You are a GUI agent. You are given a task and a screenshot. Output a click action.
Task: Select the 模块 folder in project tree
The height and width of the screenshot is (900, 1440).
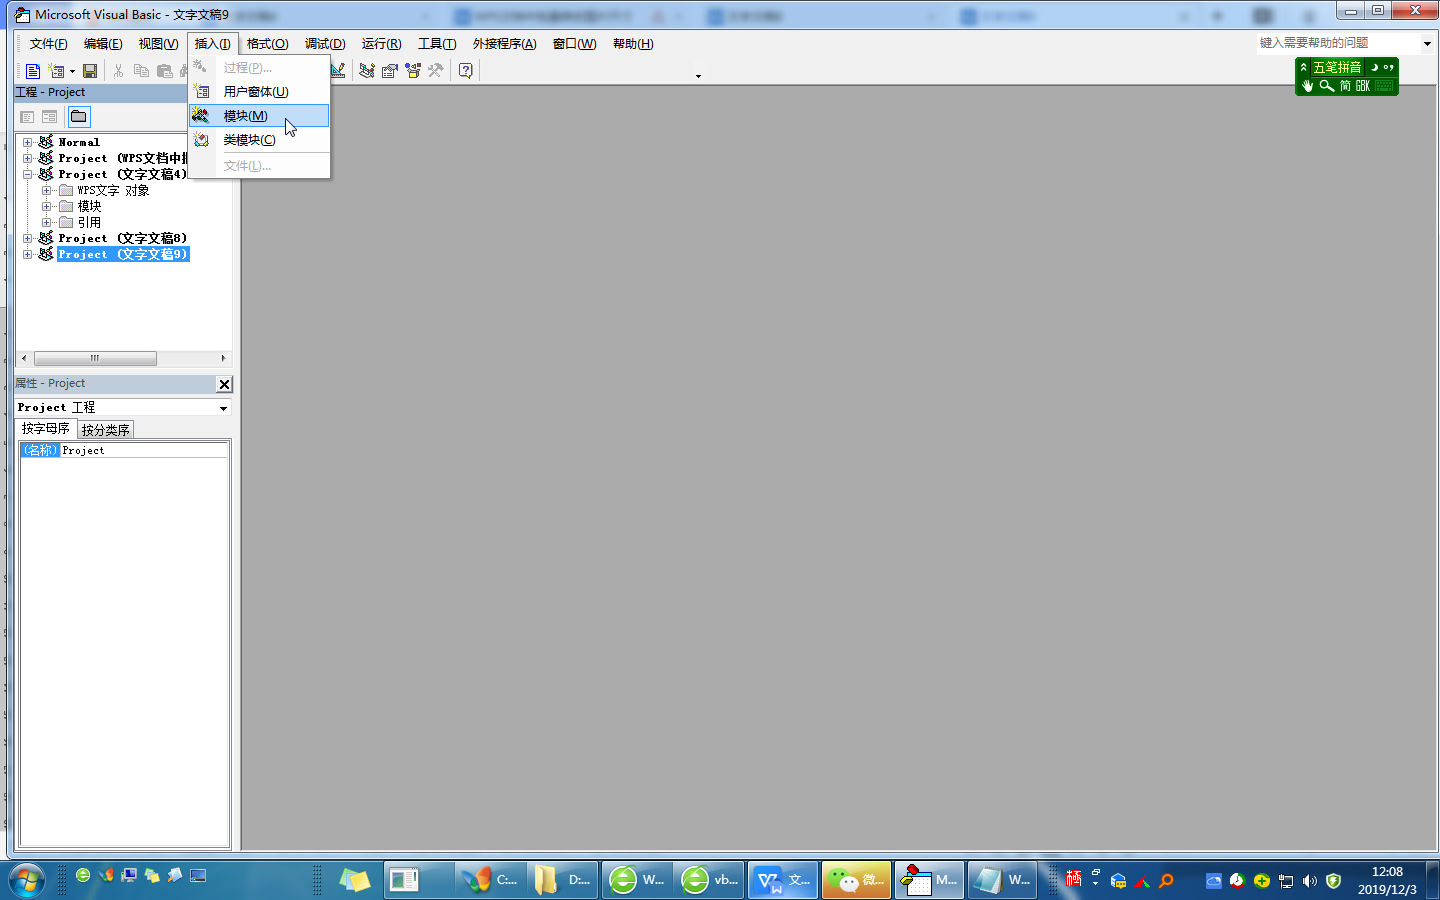coord(89,206)
